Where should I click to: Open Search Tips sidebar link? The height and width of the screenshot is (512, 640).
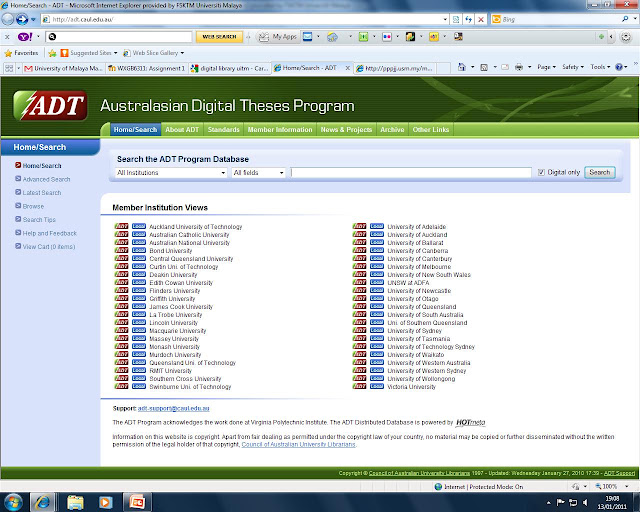point(39,220)
